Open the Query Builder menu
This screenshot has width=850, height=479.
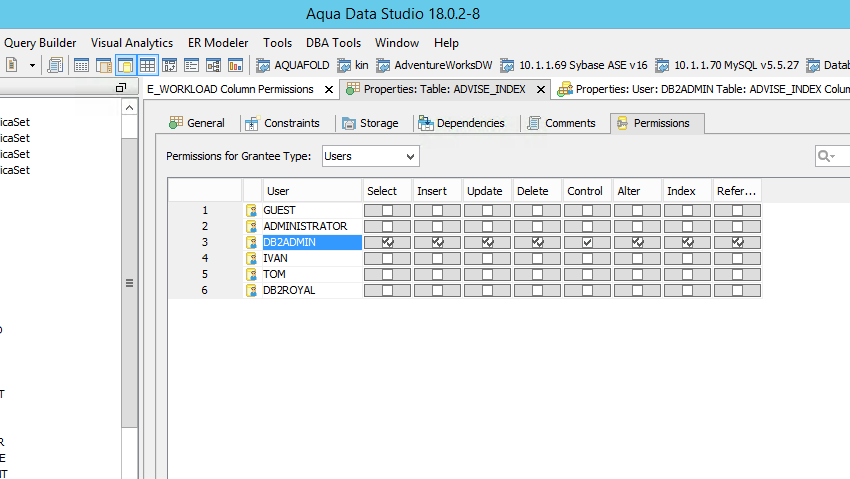pyautogui.click(x=40, y=43)
